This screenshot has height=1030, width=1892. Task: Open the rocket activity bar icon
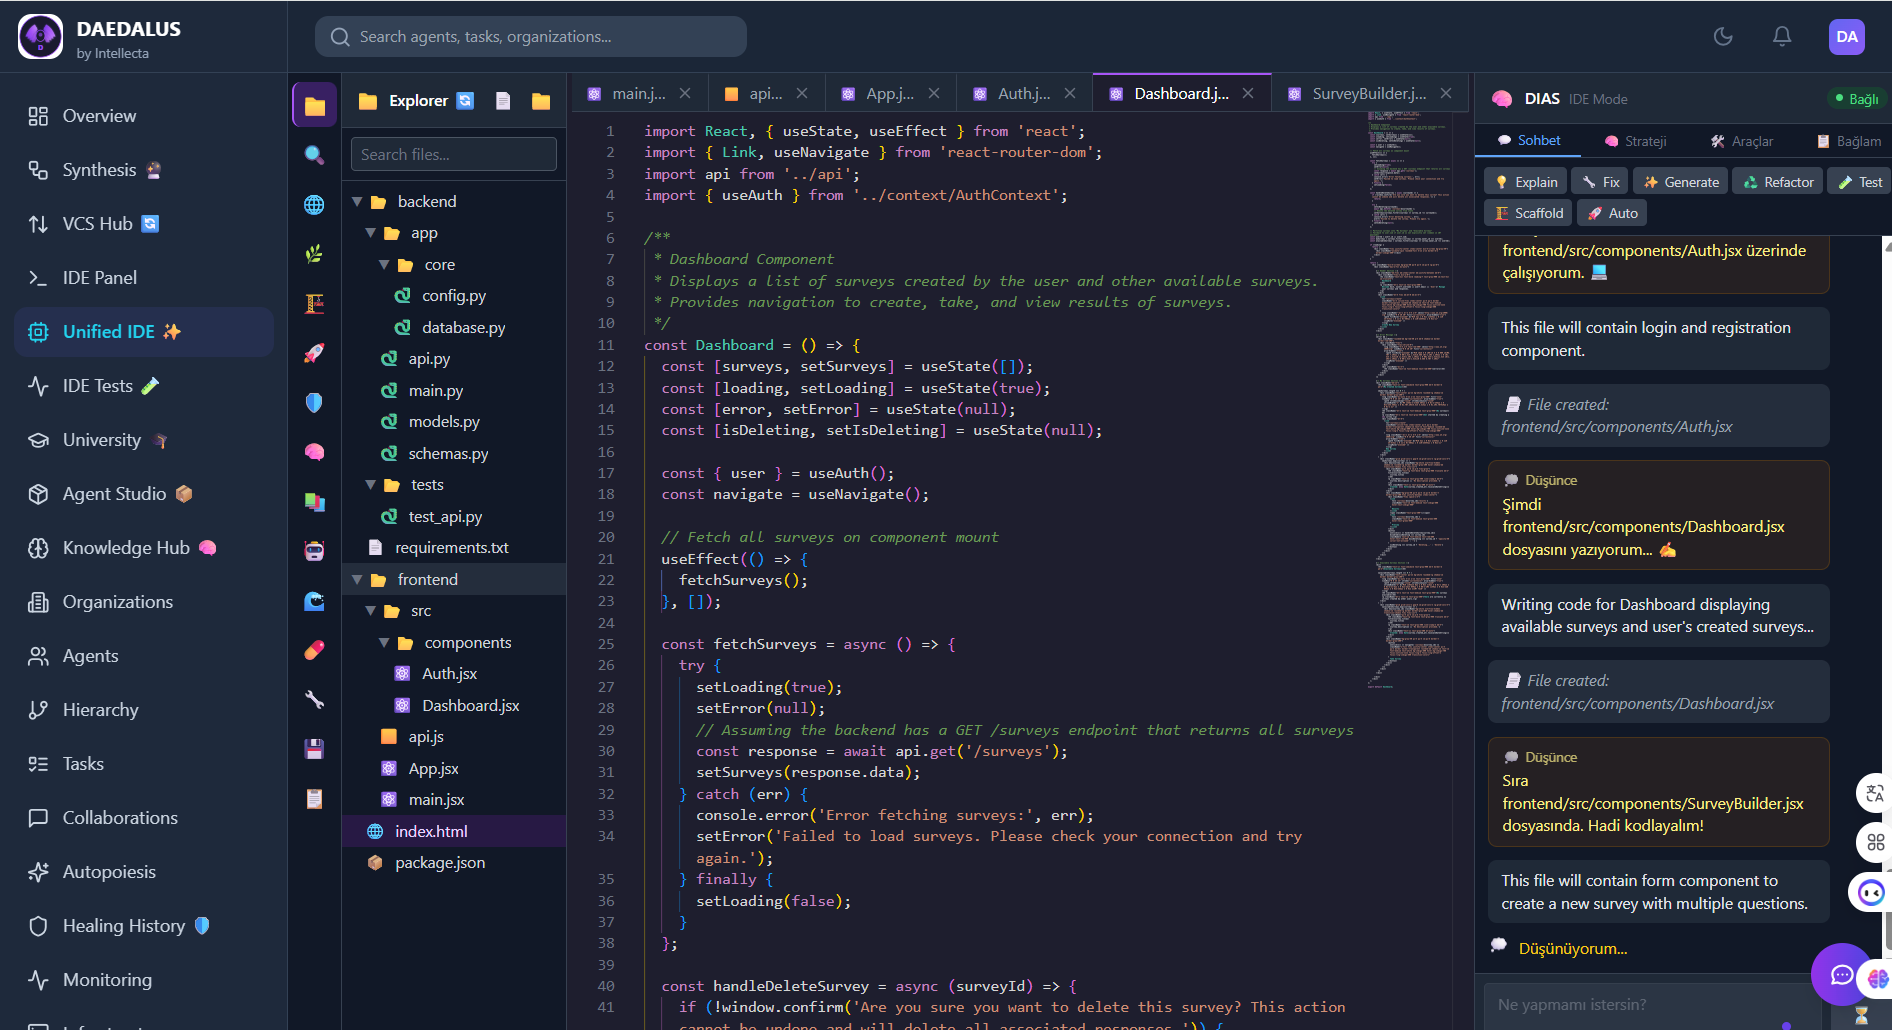[314, 353]
